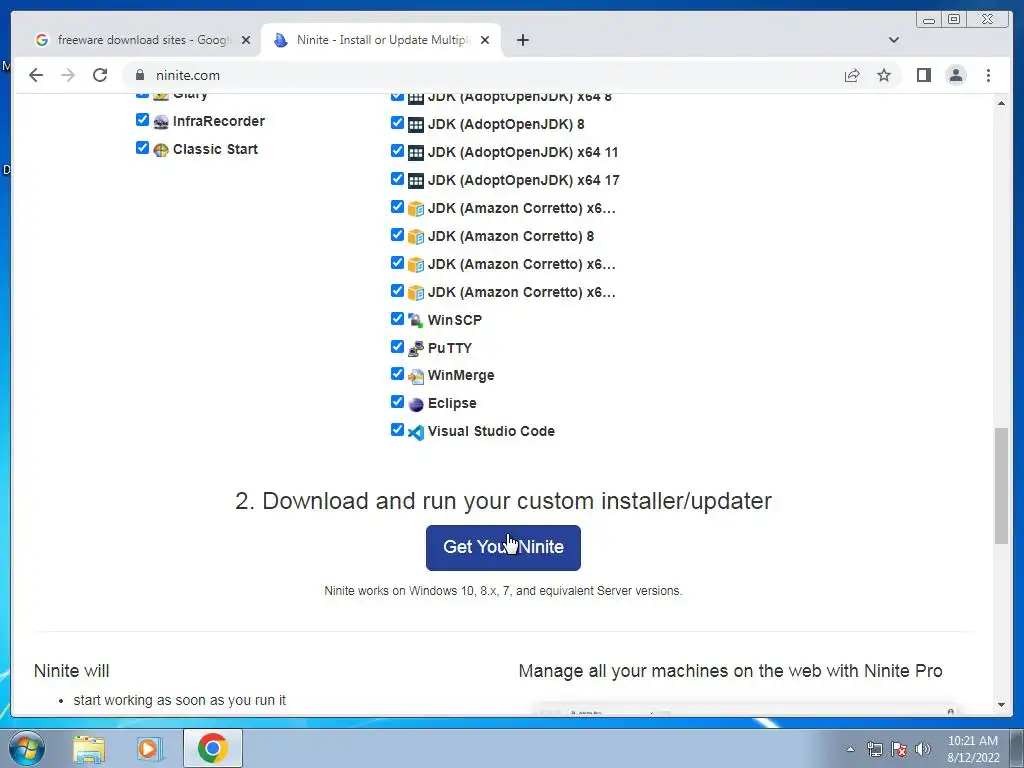Image resolution: width=1024 pixels, height=768 pixels.
Task: Click the 'Ninite works on Windows 10' note
Action: tap(503, 591)
